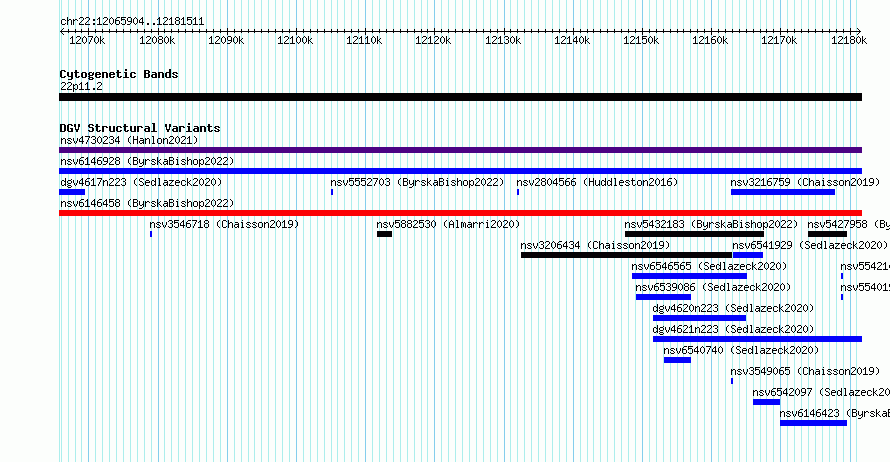This screenshot has height=462, width=890.
Task: Open nsv2804566 (Huddleston2016) variant label
Action: [597, 182]
